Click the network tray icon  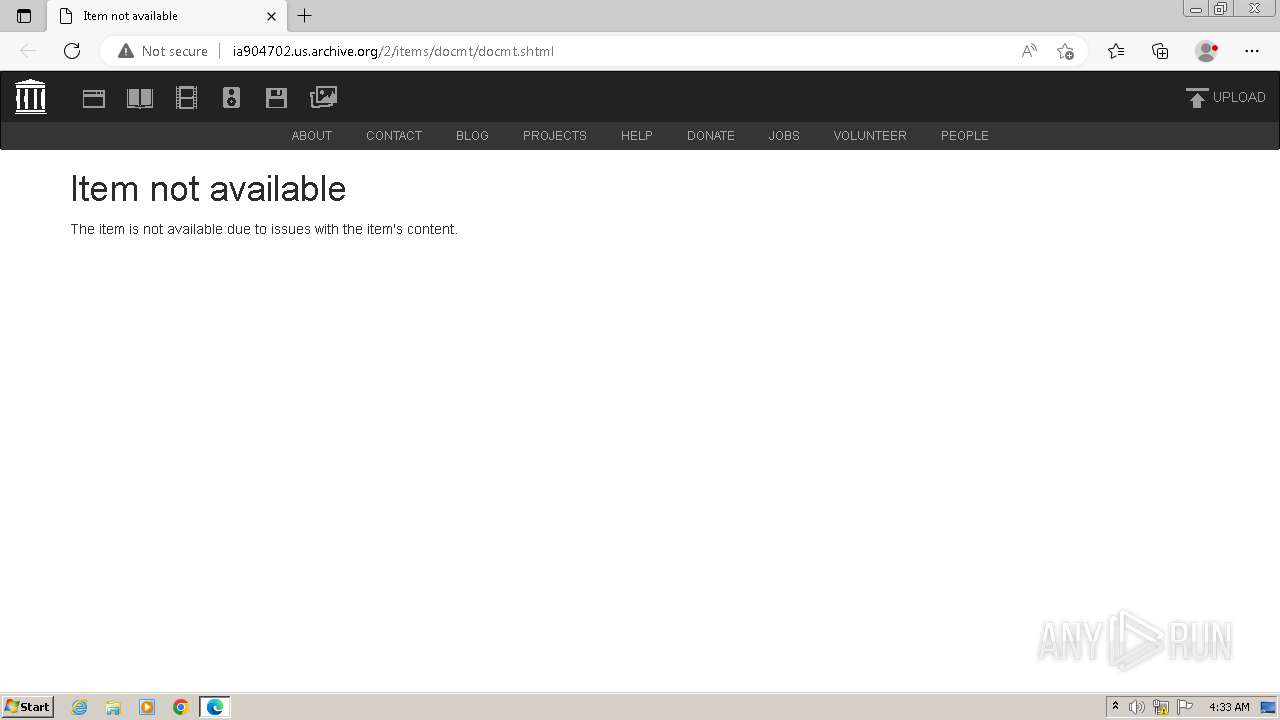pos(1161,707)
